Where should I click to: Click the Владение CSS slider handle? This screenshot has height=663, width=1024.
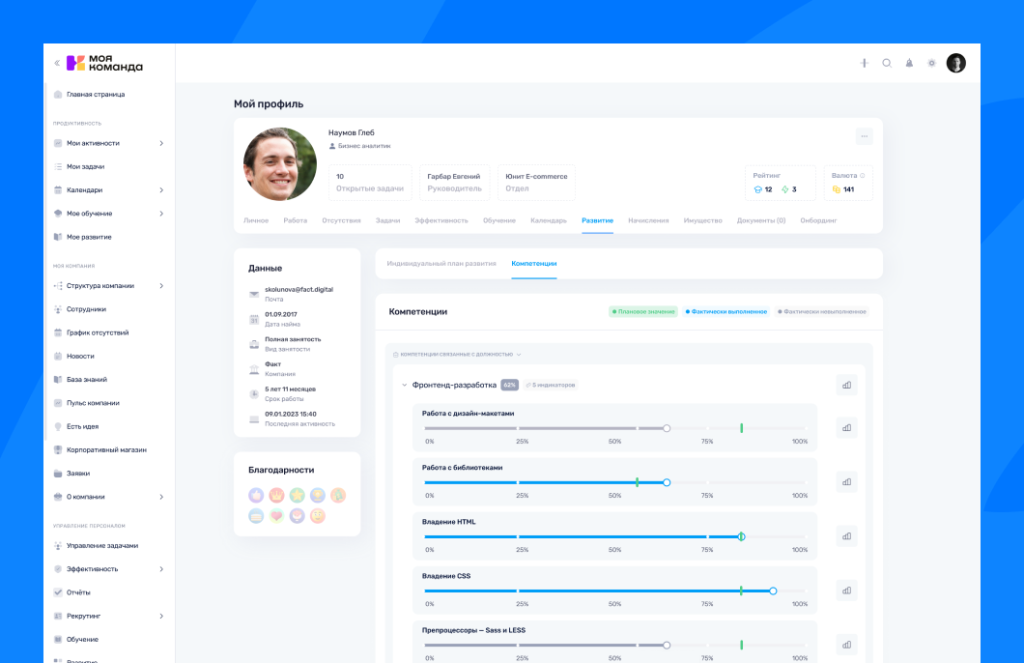pos(773,591)
